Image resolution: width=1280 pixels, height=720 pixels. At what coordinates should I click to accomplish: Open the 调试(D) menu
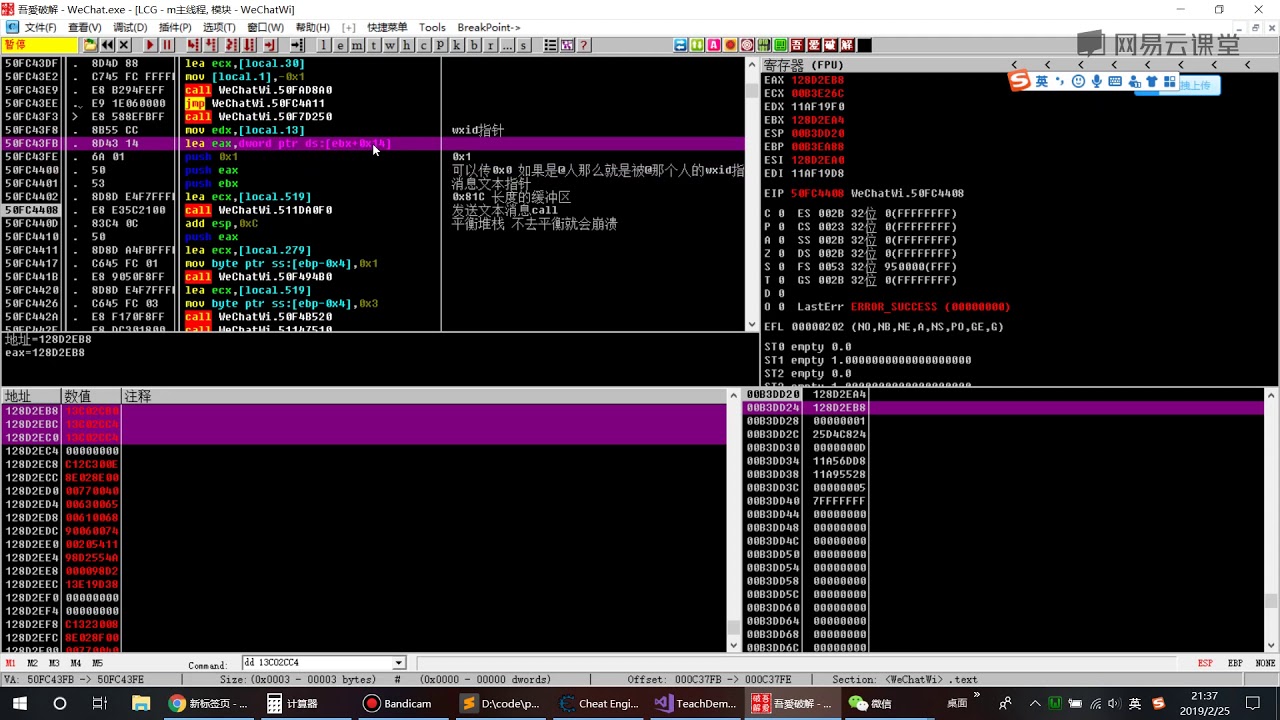pyautogui.click(x=130, y=27)
